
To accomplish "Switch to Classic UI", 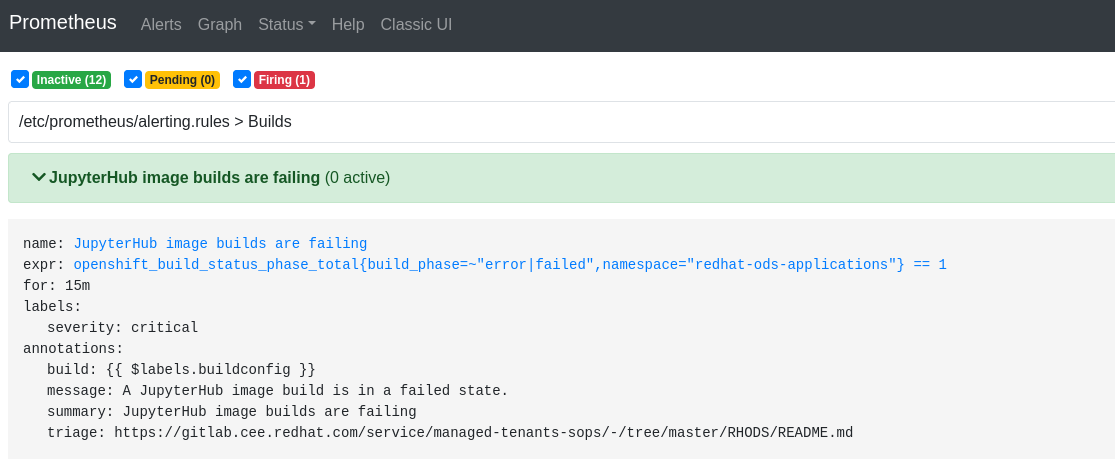I will (x=416, y=24).
